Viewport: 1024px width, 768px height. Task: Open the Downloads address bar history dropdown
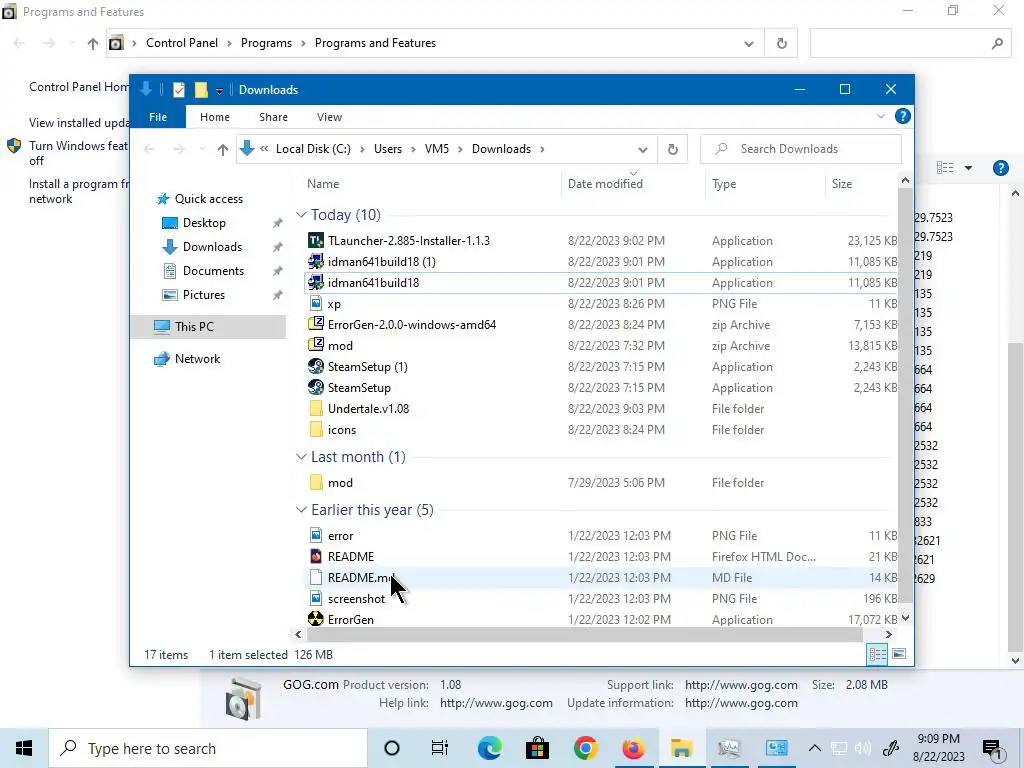click(643, 150)
